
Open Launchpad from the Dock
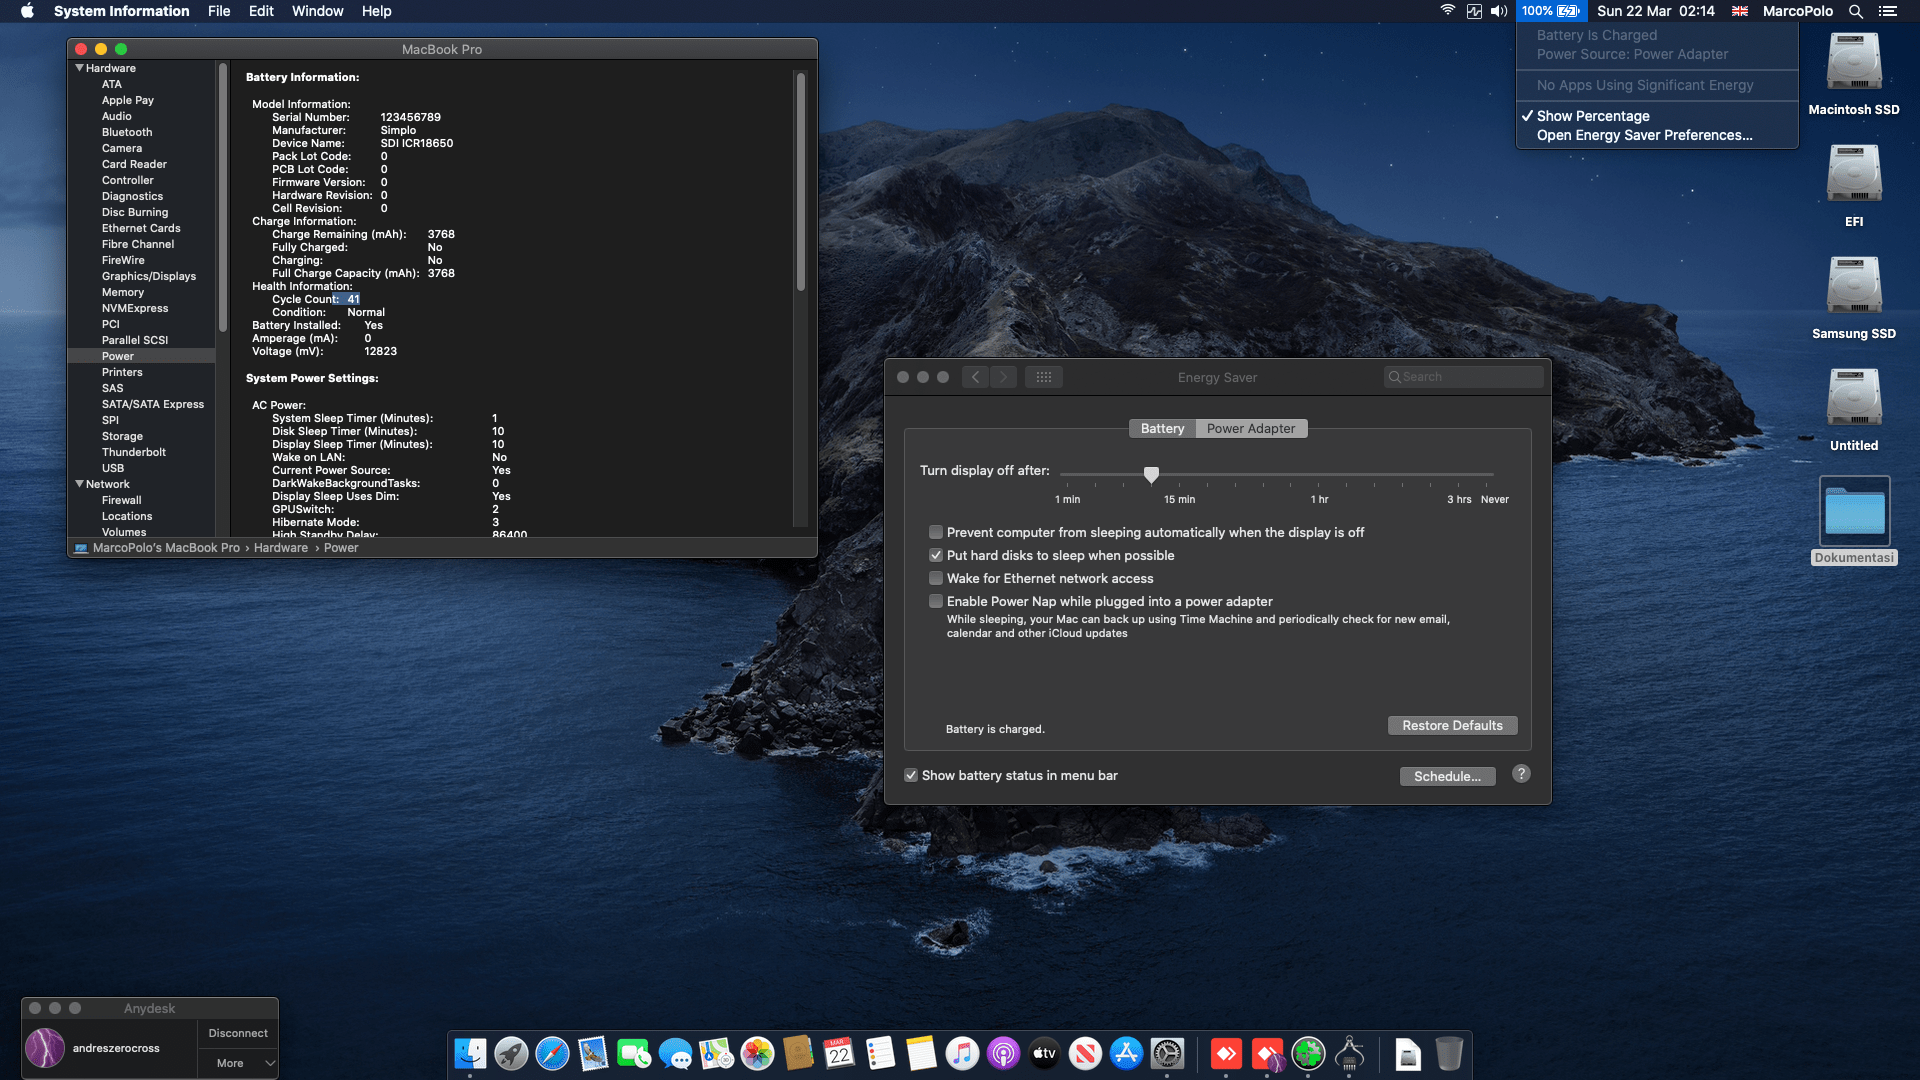click(511, 1053)
